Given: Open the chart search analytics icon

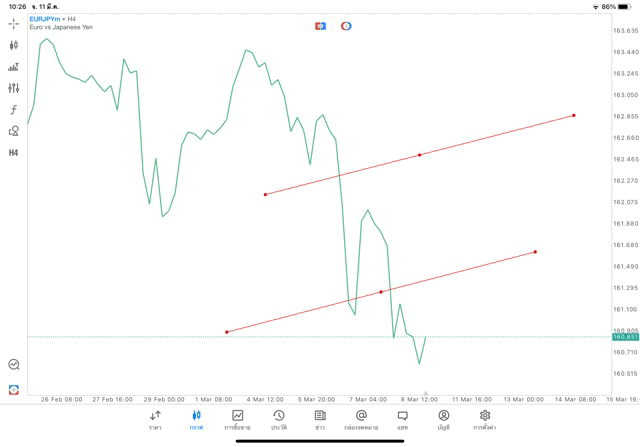Looking at the screenshot, I should 14,365.
